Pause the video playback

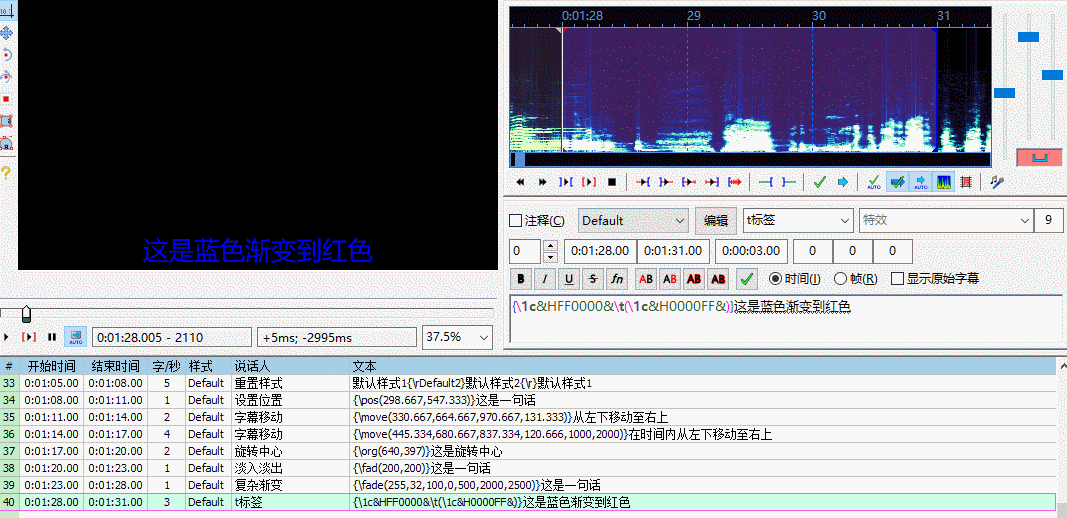pyautogui.click(x=52, y=337)
